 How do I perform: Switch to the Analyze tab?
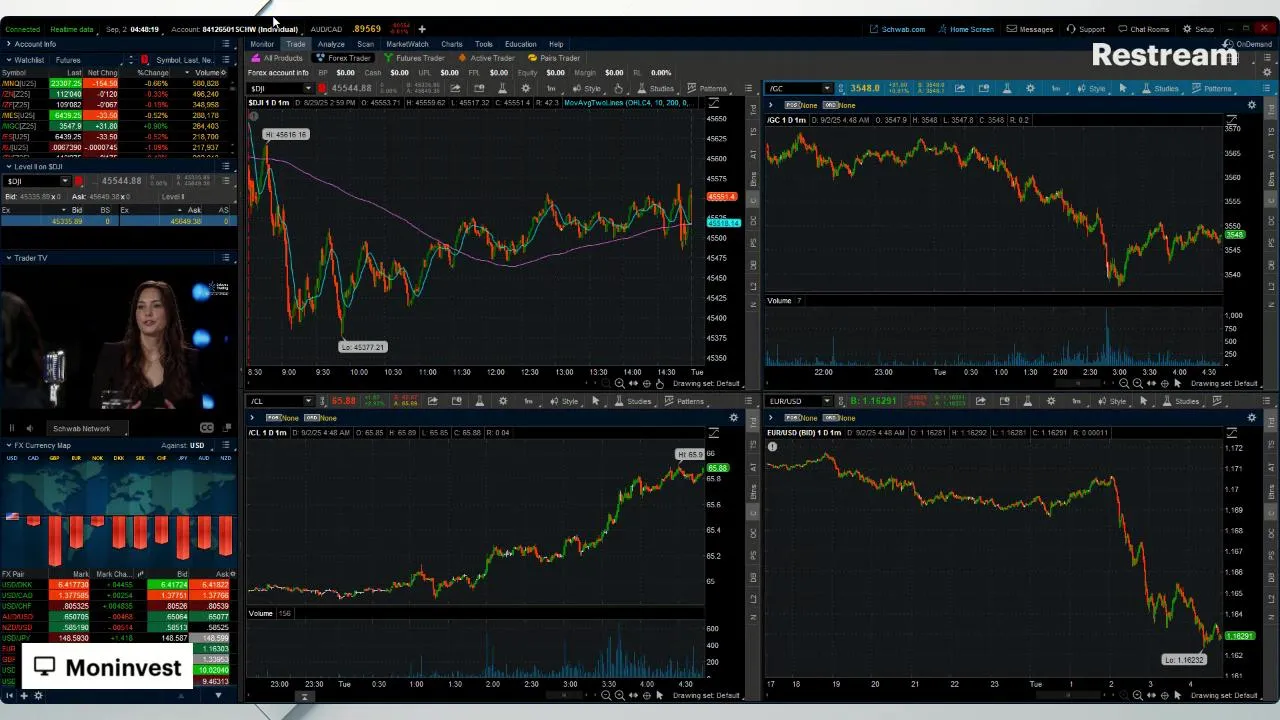pos(331,44)
